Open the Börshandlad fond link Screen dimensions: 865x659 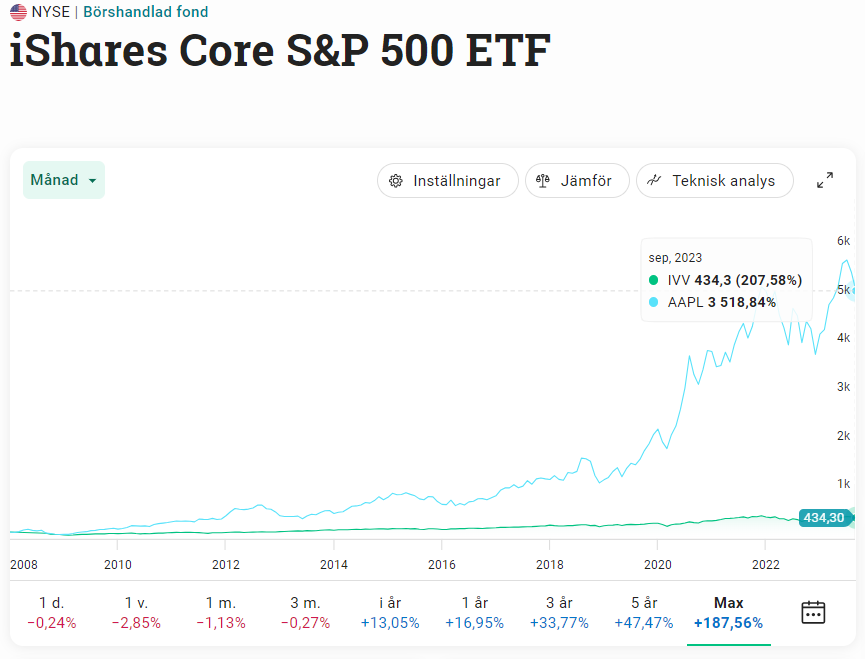pos(145,12)
